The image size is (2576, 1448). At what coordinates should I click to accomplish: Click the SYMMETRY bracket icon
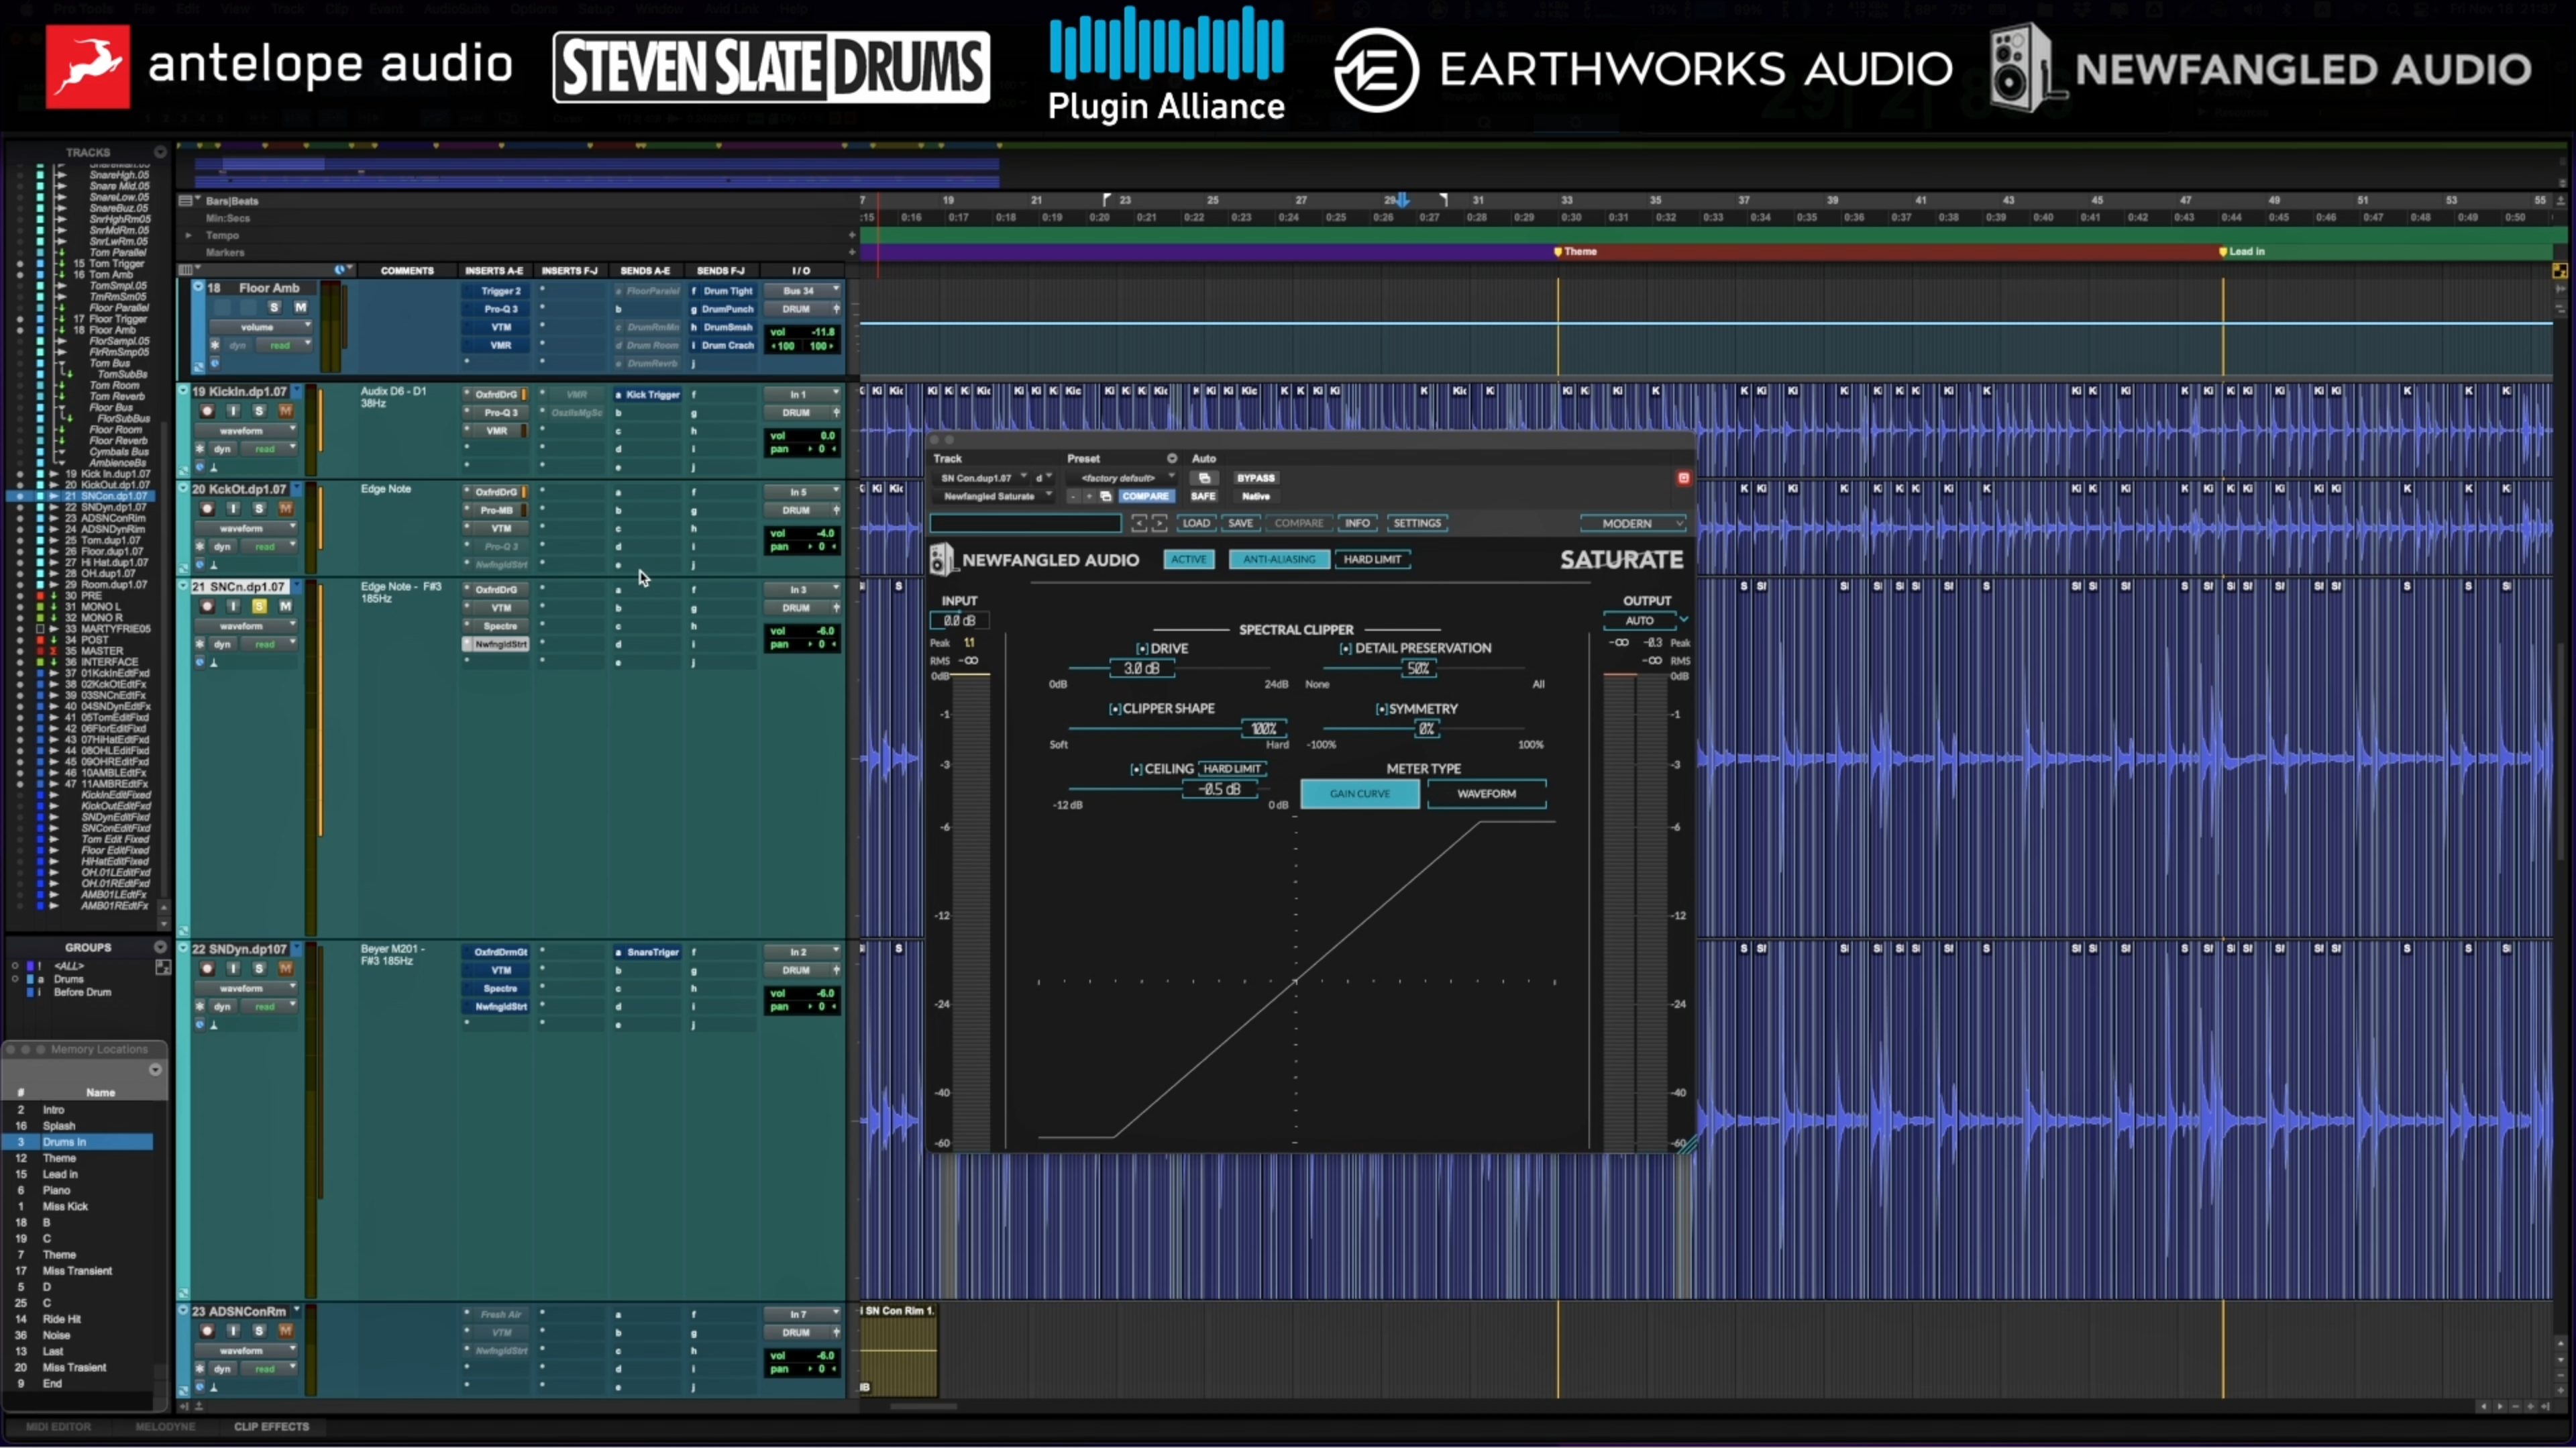pos(1381,709)
